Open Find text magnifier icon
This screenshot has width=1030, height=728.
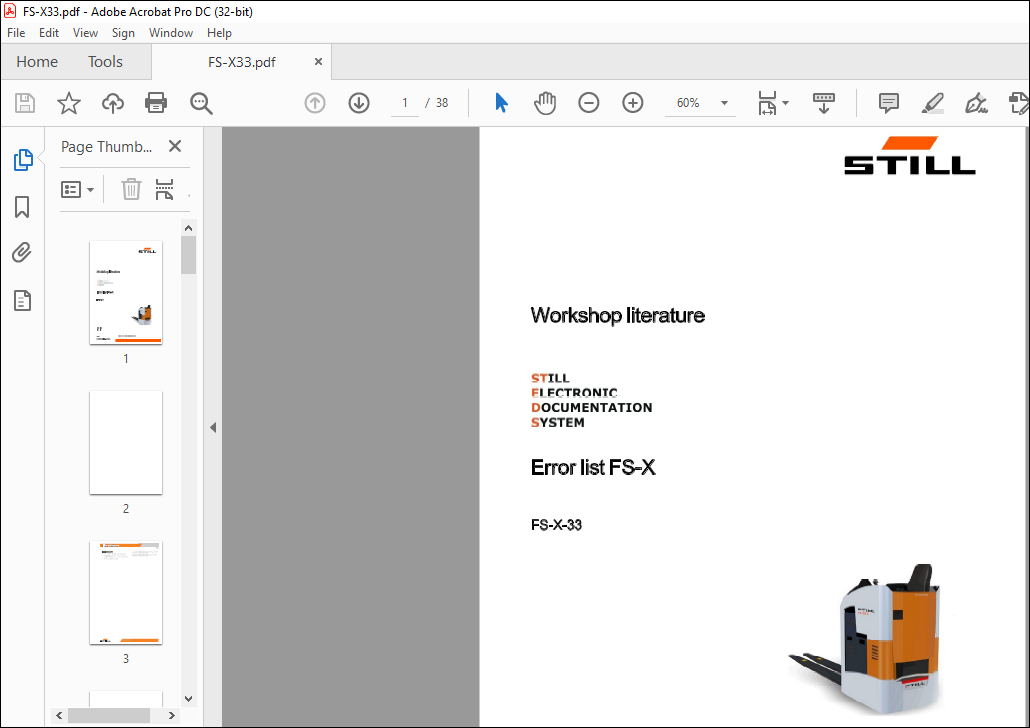(x=201, y=103)
